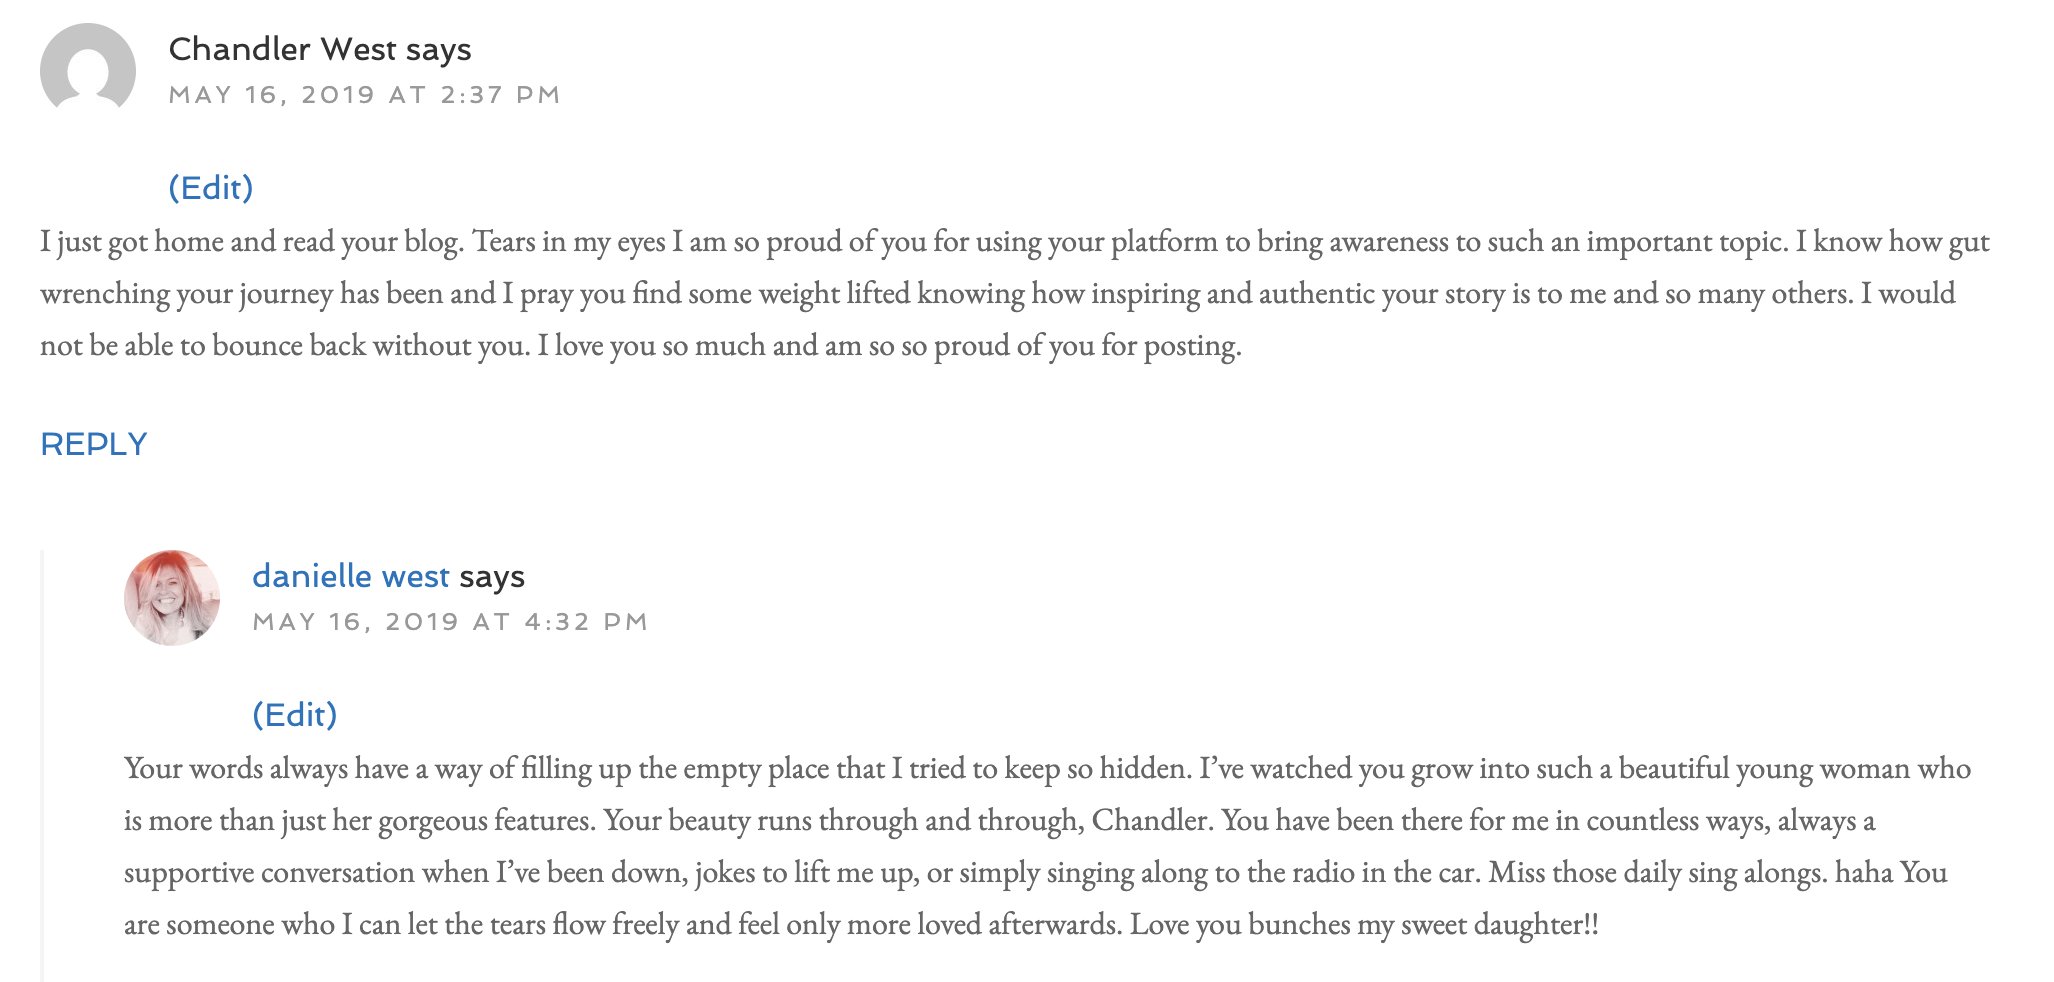Click the word "says" after danielle west
2054x982 pixels.
pos(492,577)
